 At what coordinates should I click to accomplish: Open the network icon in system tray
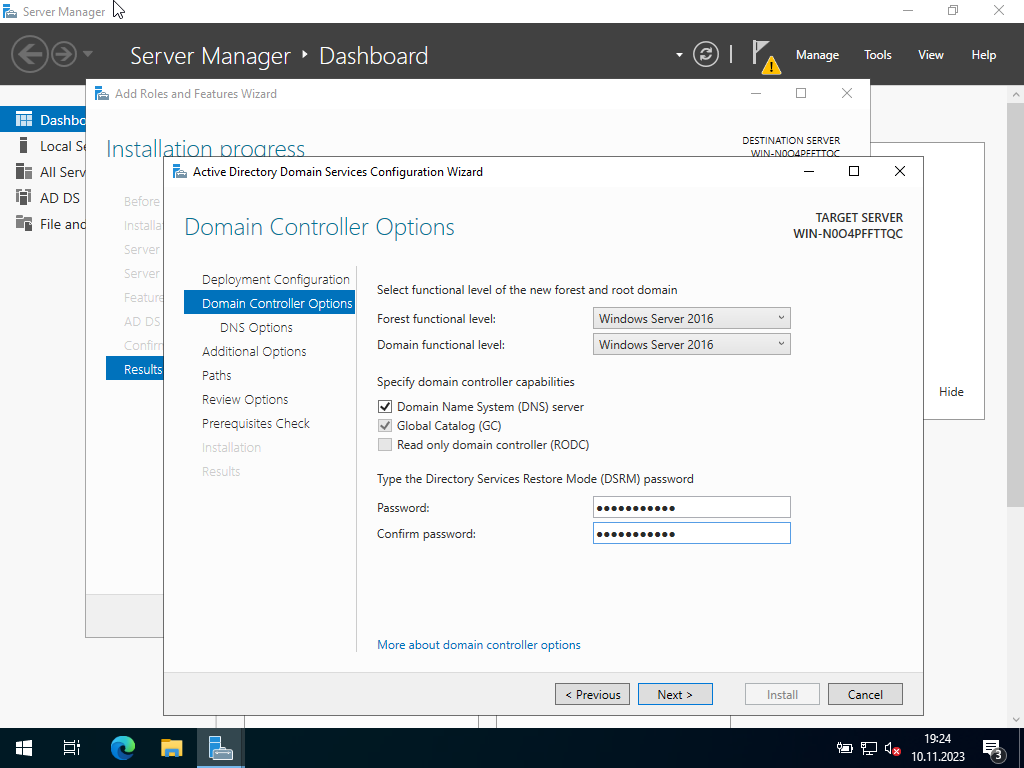(869, 748)
